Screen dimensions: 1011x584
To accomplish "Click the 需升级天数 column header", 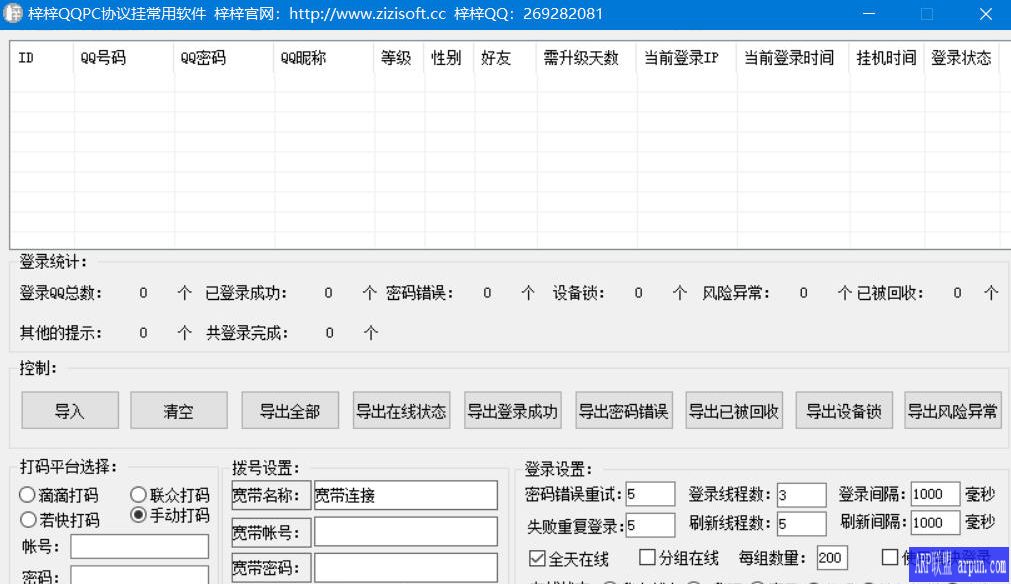I will point(586,58).
